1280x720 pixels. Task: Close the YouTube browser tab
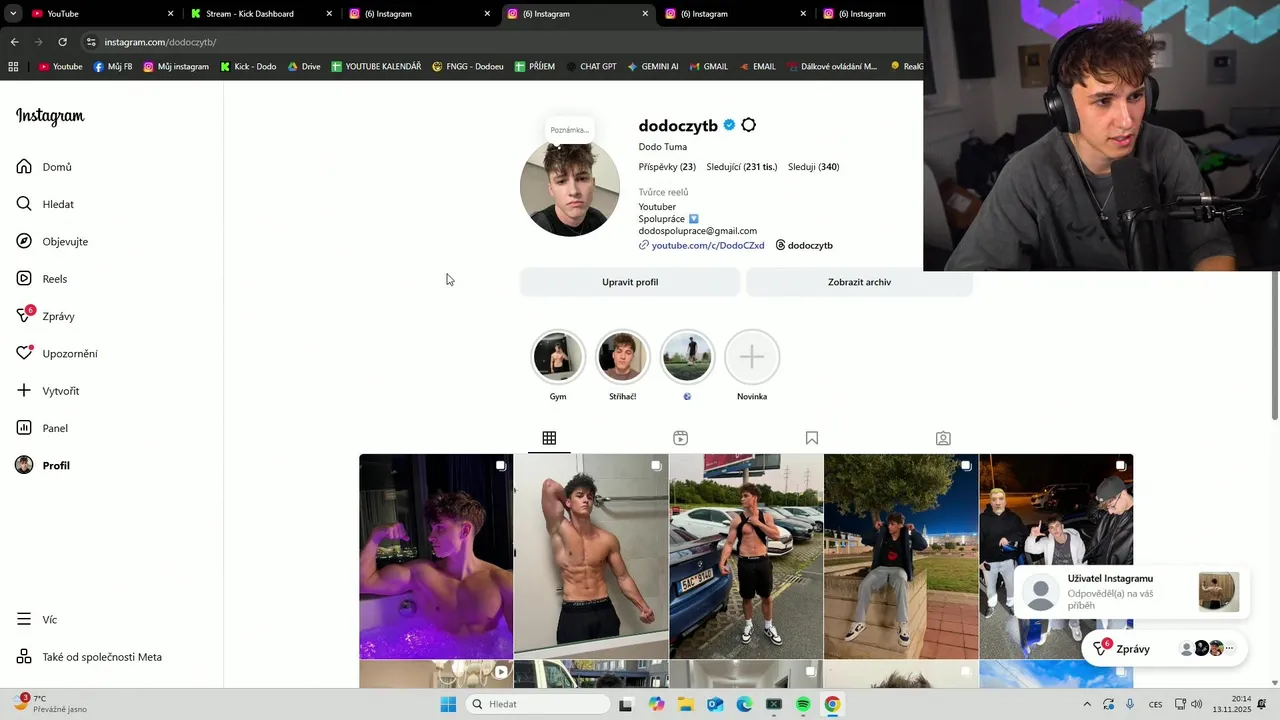tap(170, 14)
